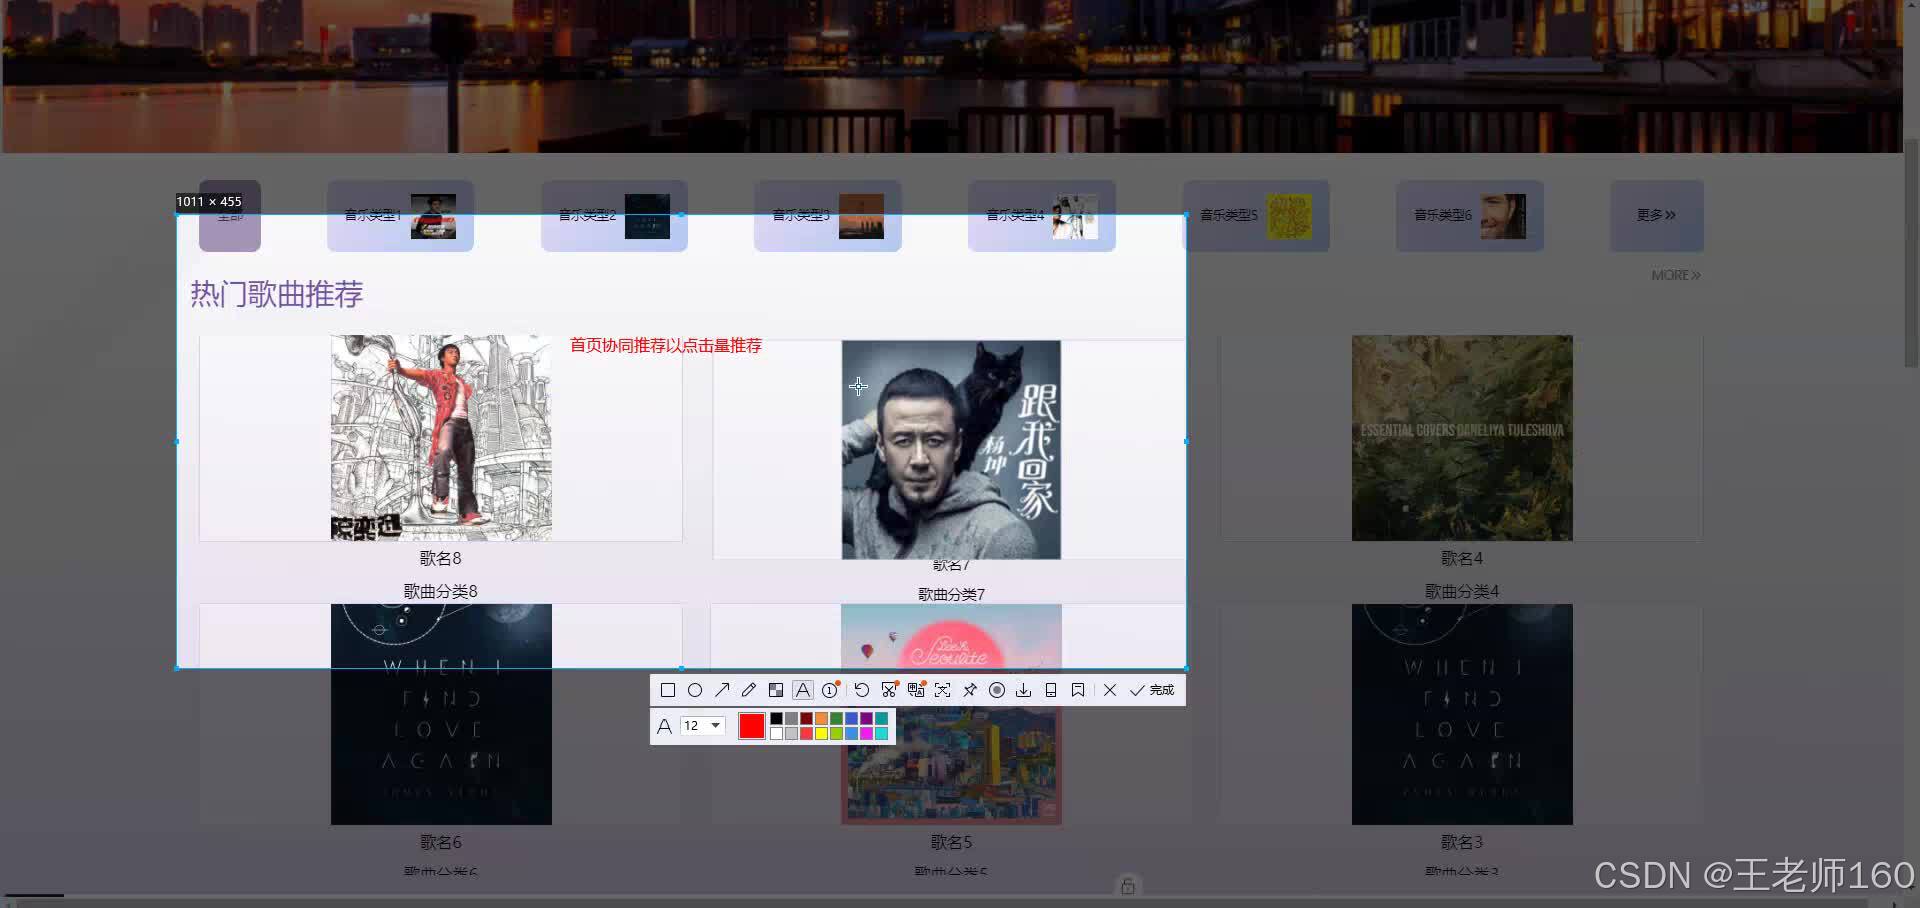Select the pencil freehand tool
The image size is (1920, 908).
coord(749,690)
